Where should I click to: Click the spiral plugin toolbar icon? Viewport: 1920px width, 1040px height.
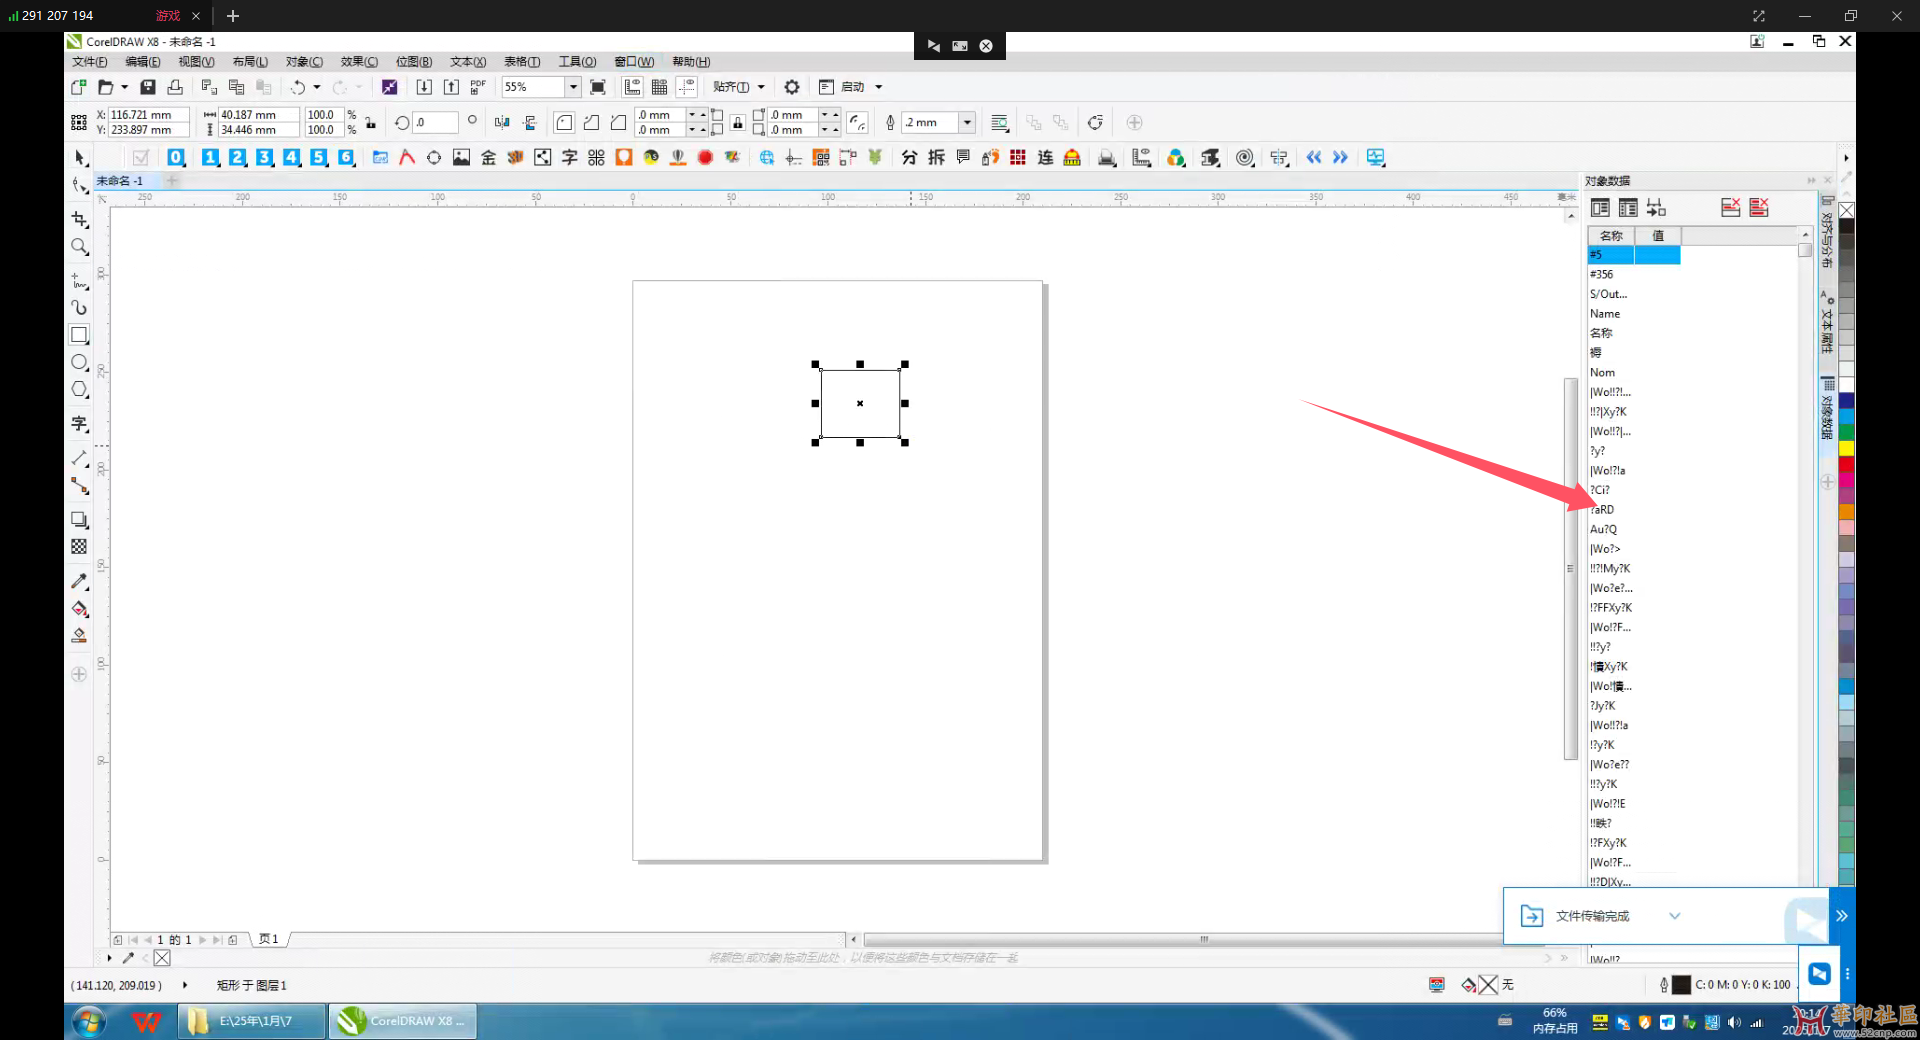(1245, 157)
